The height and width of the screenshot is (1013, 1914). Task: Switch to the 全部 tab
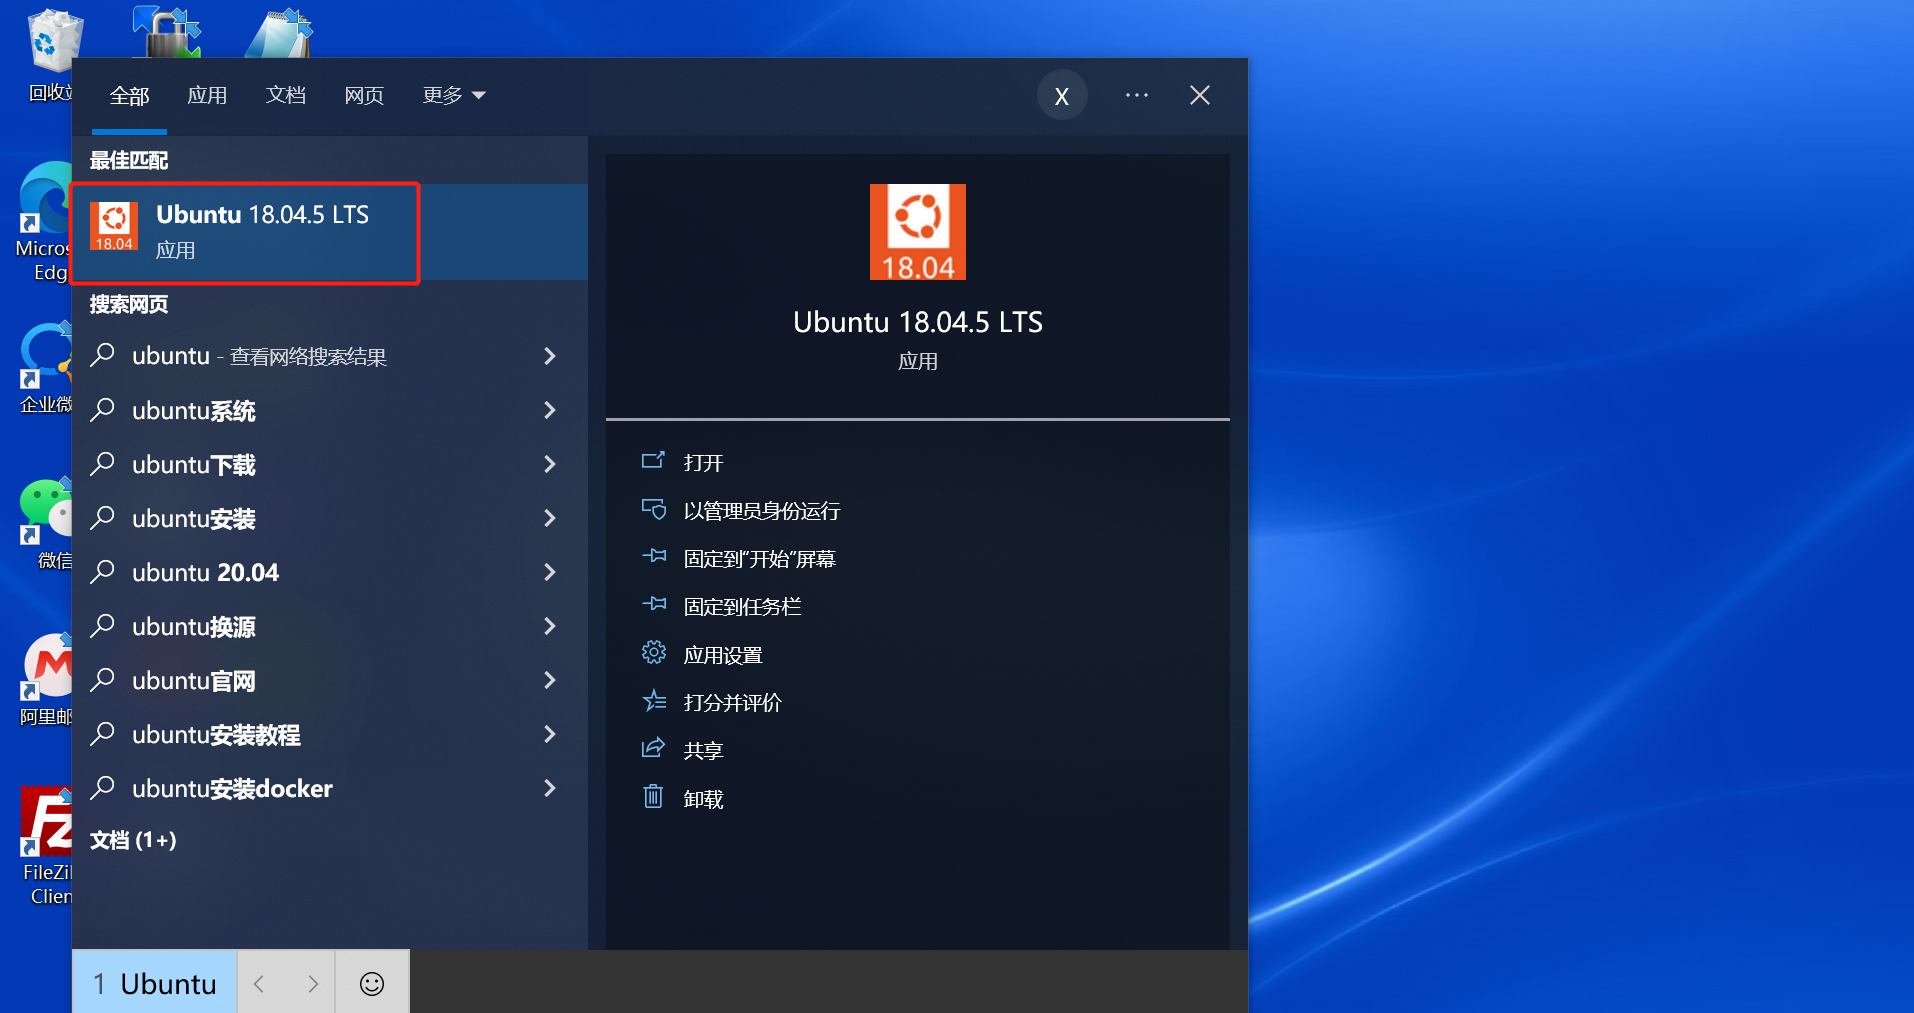[129, 96]
